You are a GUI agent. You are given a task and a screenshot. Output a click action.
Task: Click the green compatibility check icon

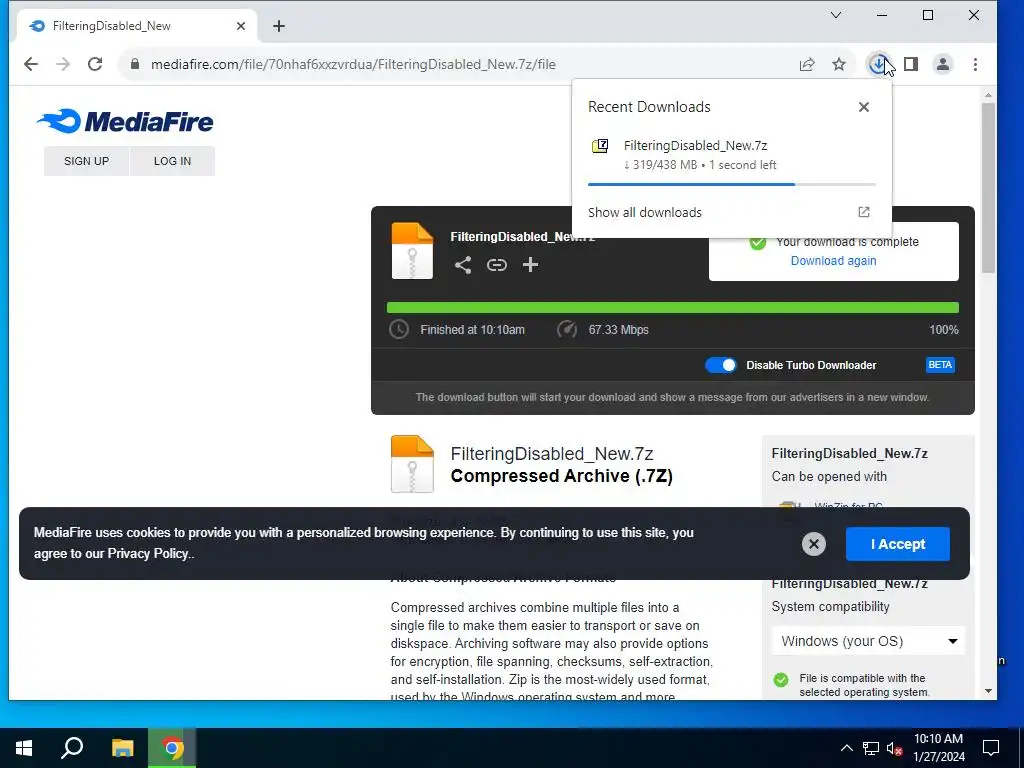[780, 680]
